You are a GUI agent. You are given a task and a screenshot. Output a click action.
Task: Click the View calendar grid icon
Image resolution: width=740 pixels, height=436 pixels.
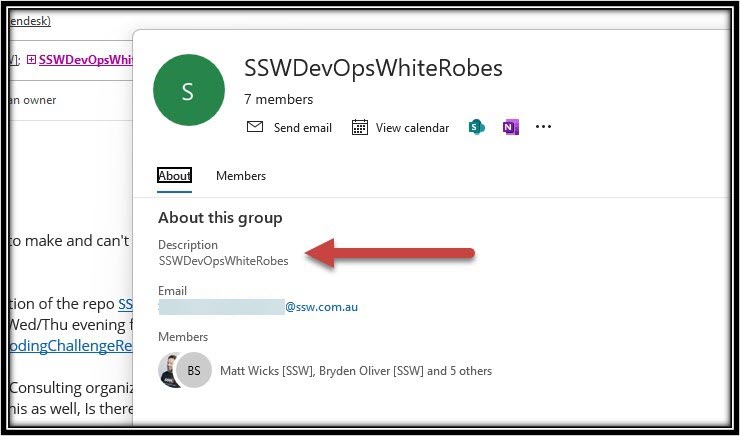(356, 127)
